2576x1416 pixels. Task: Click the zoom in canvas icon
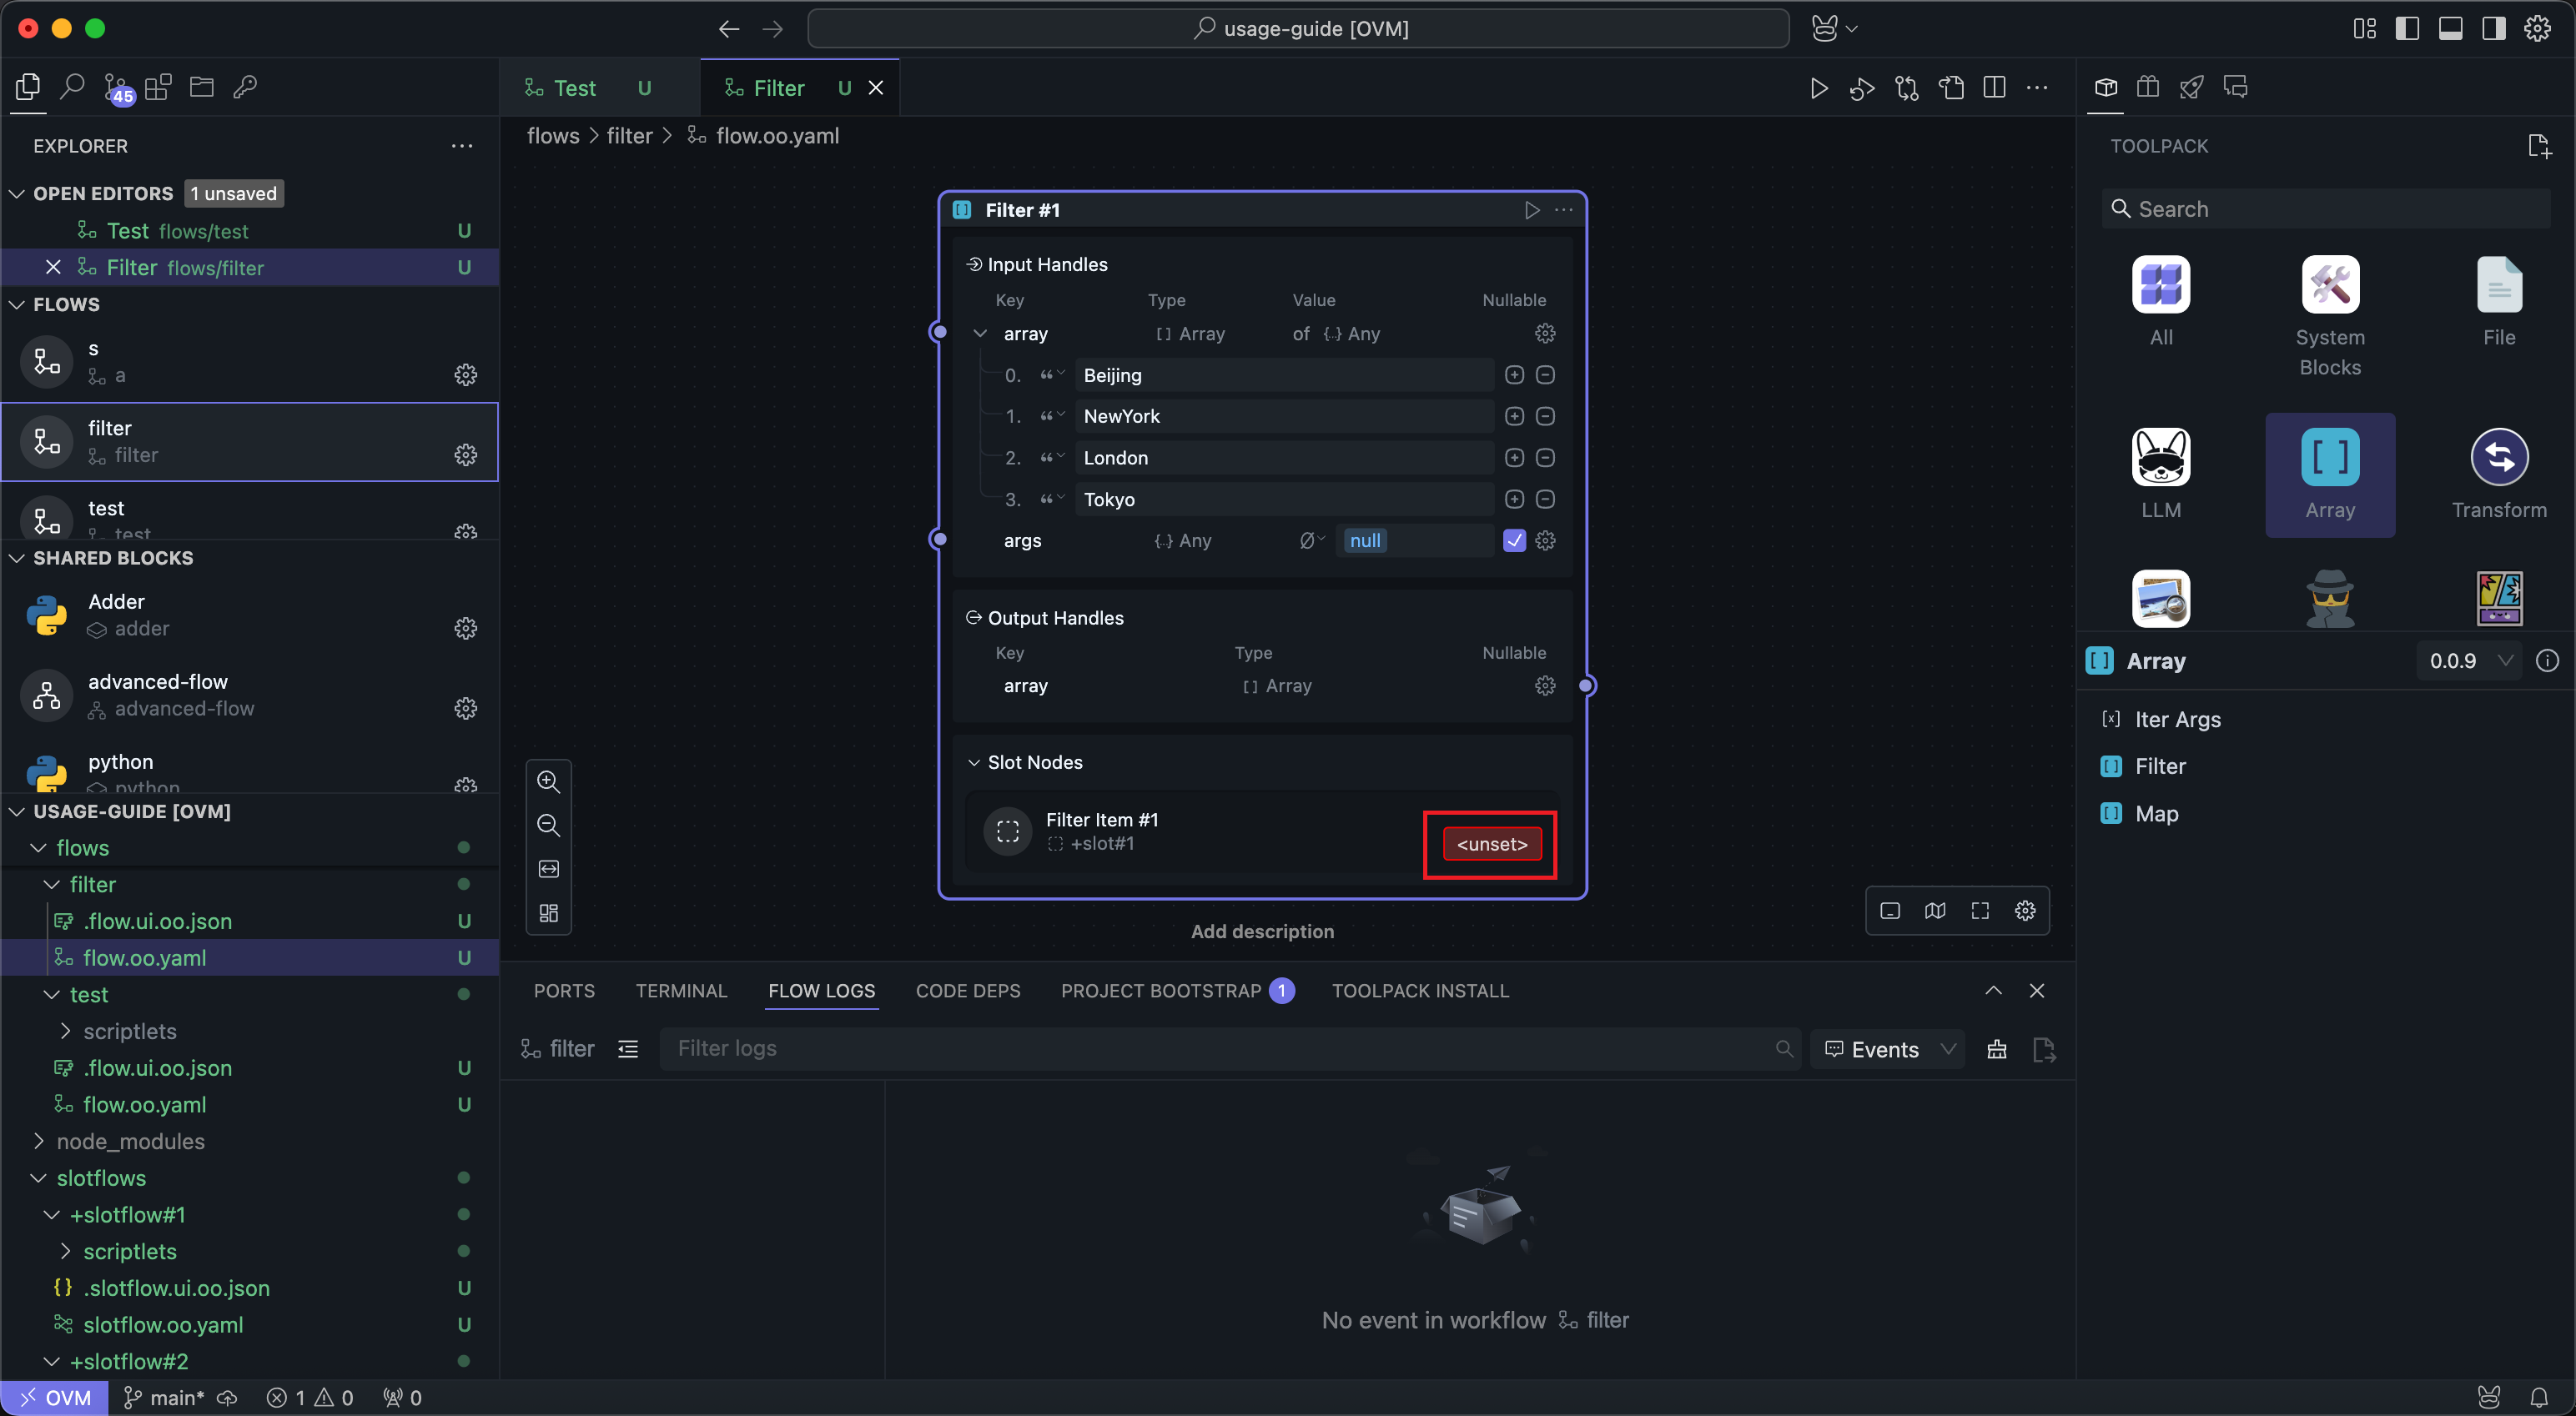click(548, 781)
